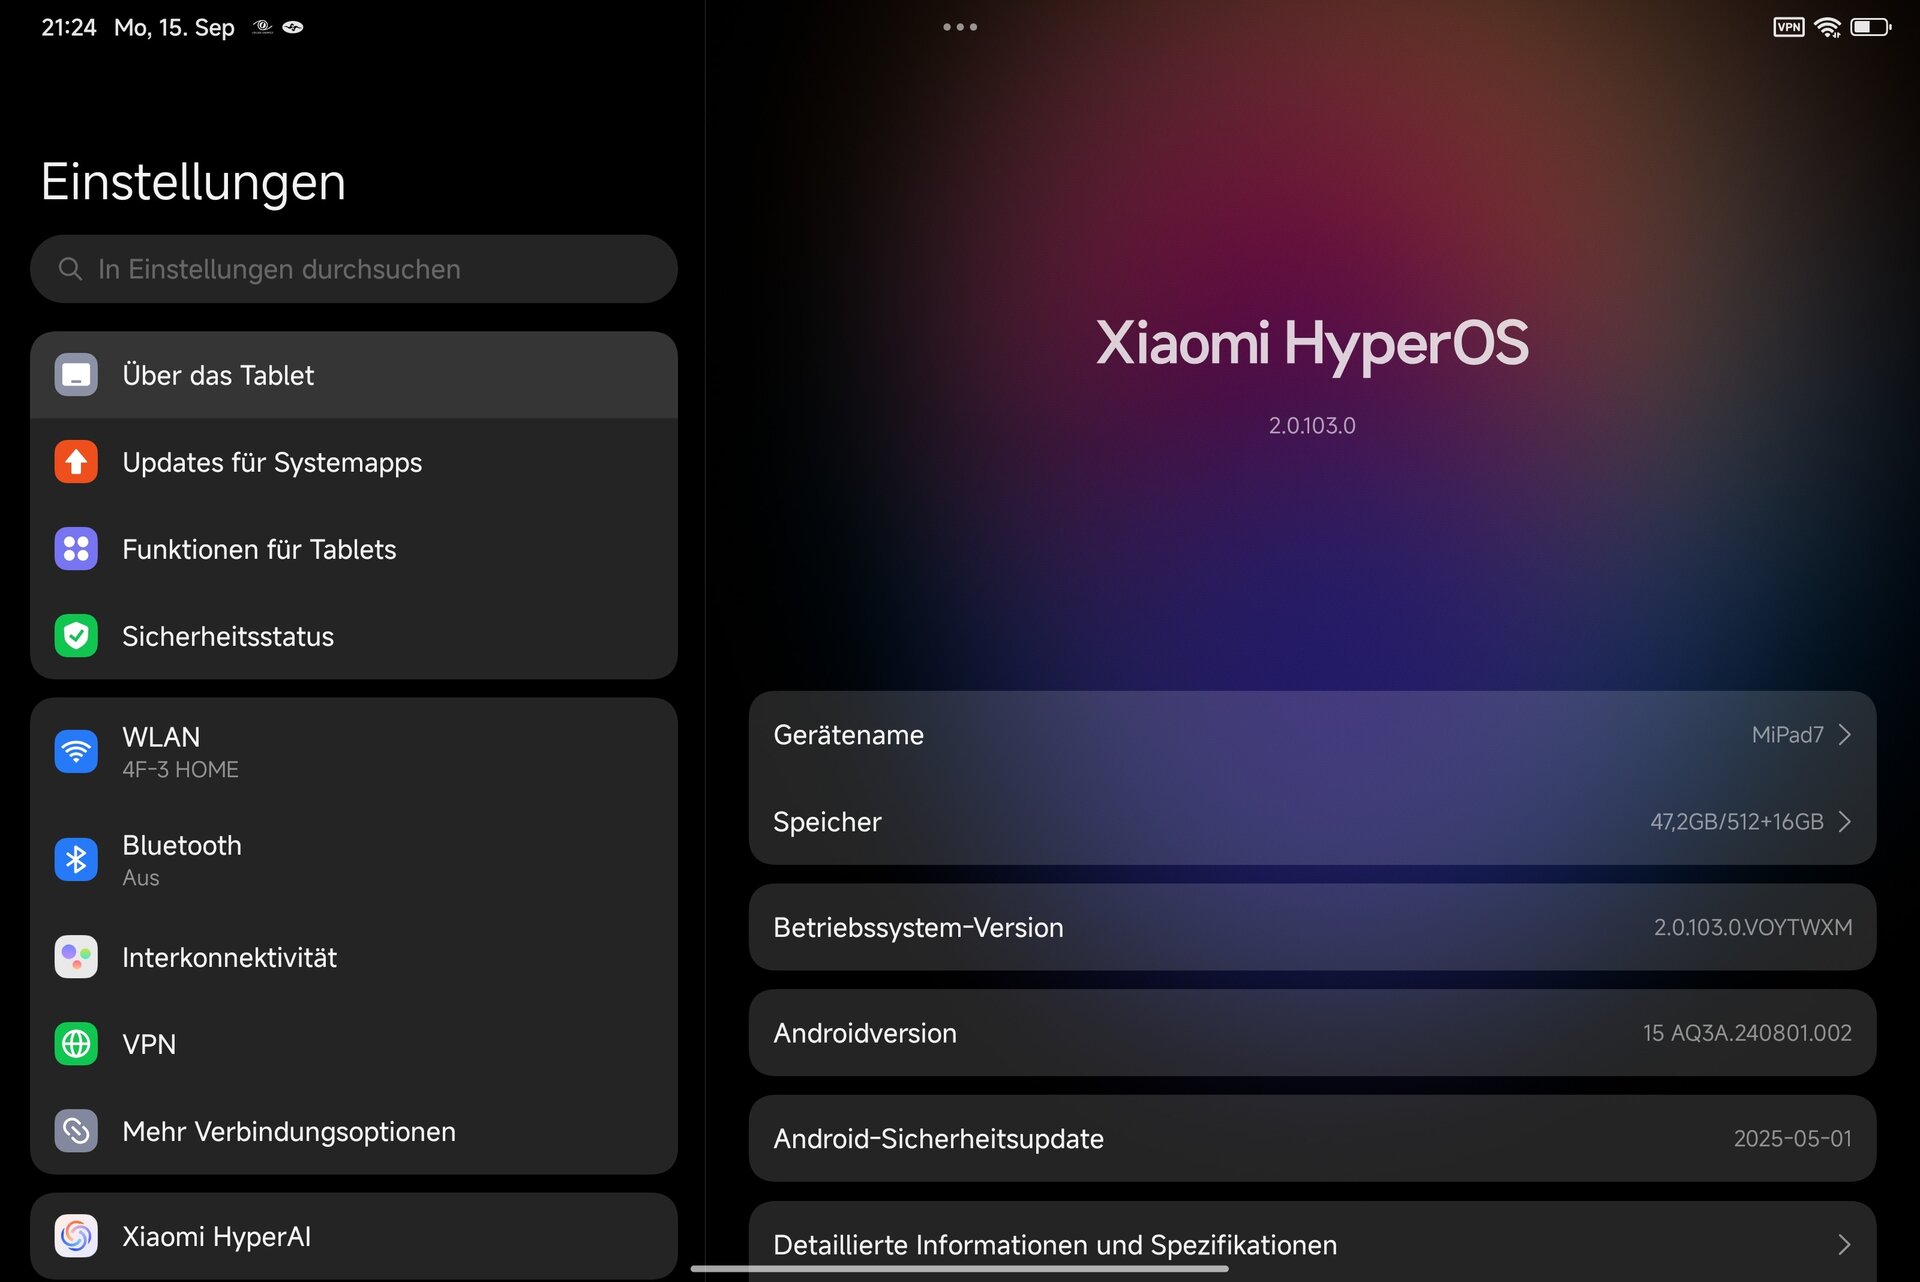Open Speicher chevron next to 47,2GB

(x=1845, y=822)
